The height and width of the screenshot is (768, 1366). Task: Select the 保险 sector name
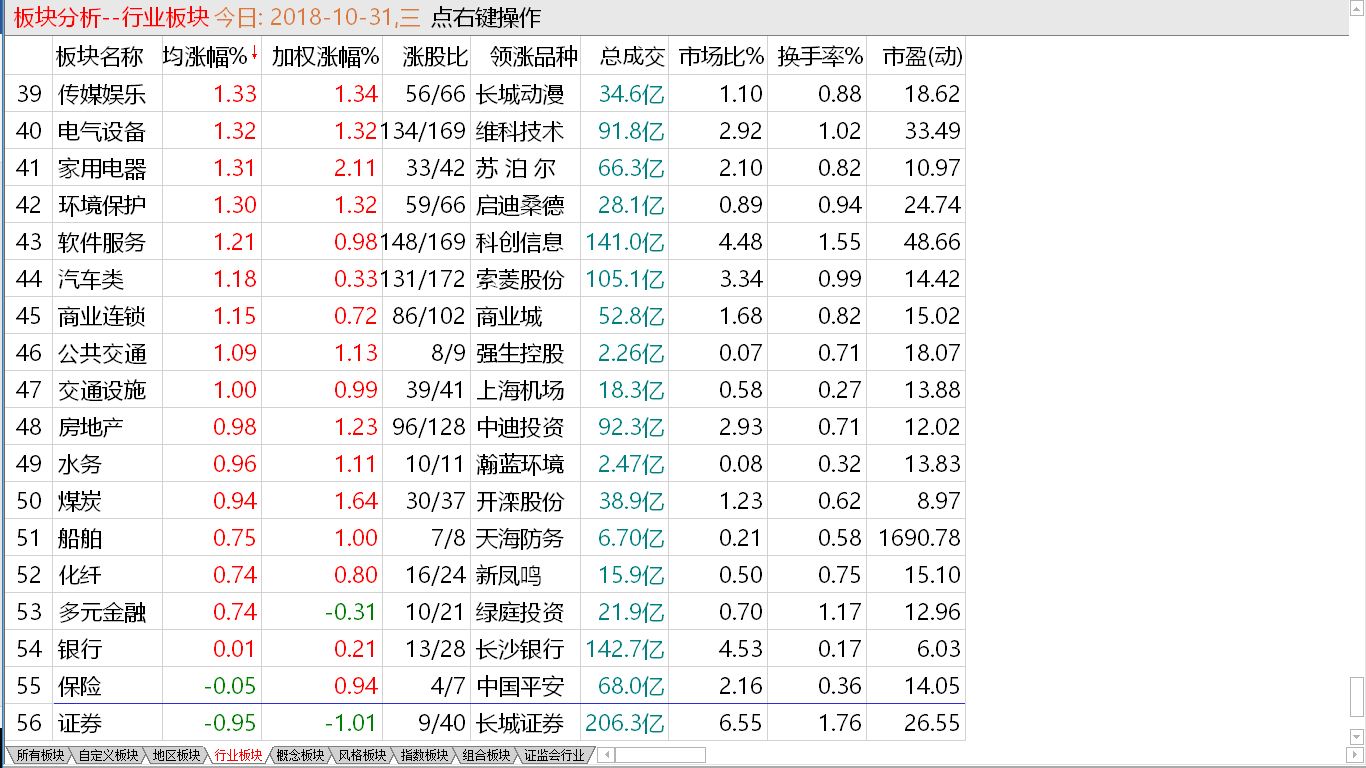(x=80, y=686)
